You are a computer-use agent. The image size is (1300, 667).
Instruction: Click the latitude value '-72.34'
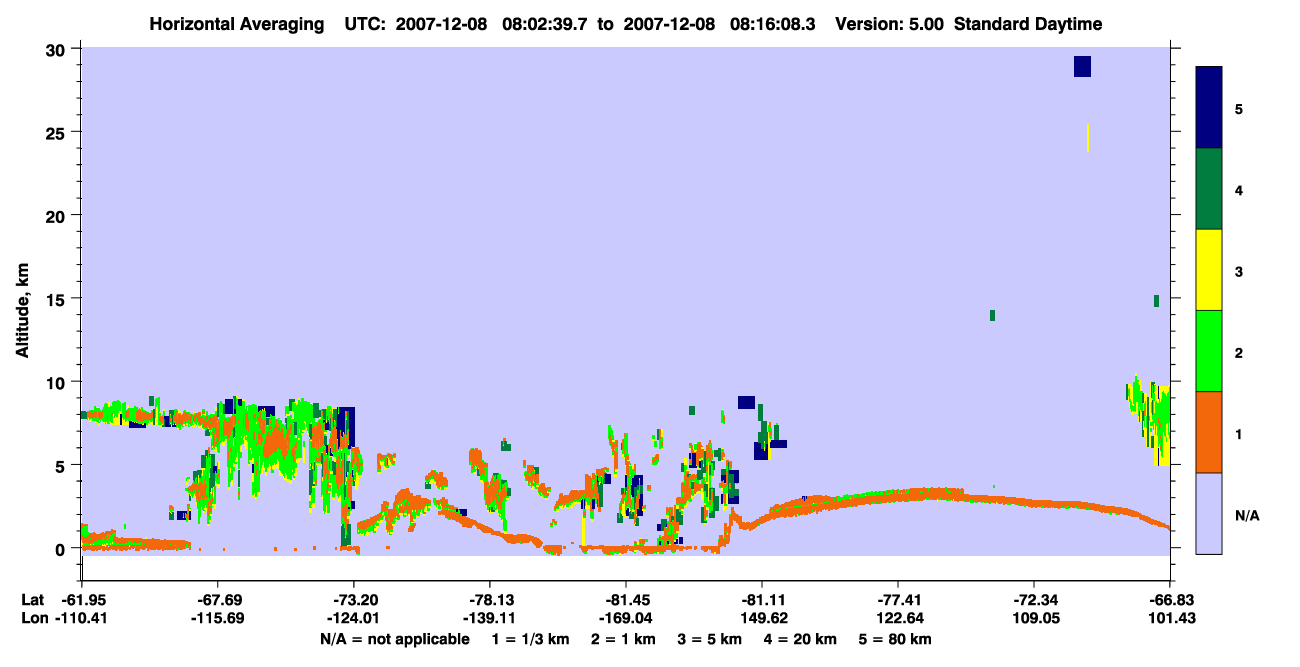pyautogui.click(x=1034, y=600)
